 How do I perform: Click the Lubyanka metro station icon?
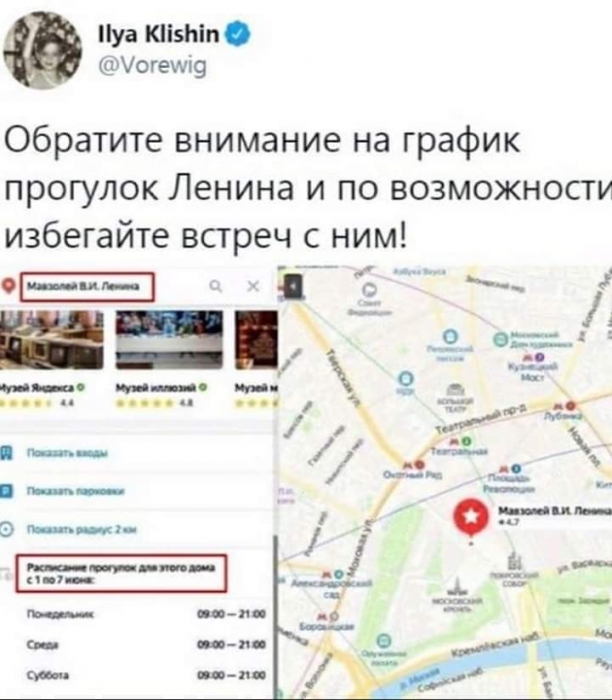click(565, 406)
